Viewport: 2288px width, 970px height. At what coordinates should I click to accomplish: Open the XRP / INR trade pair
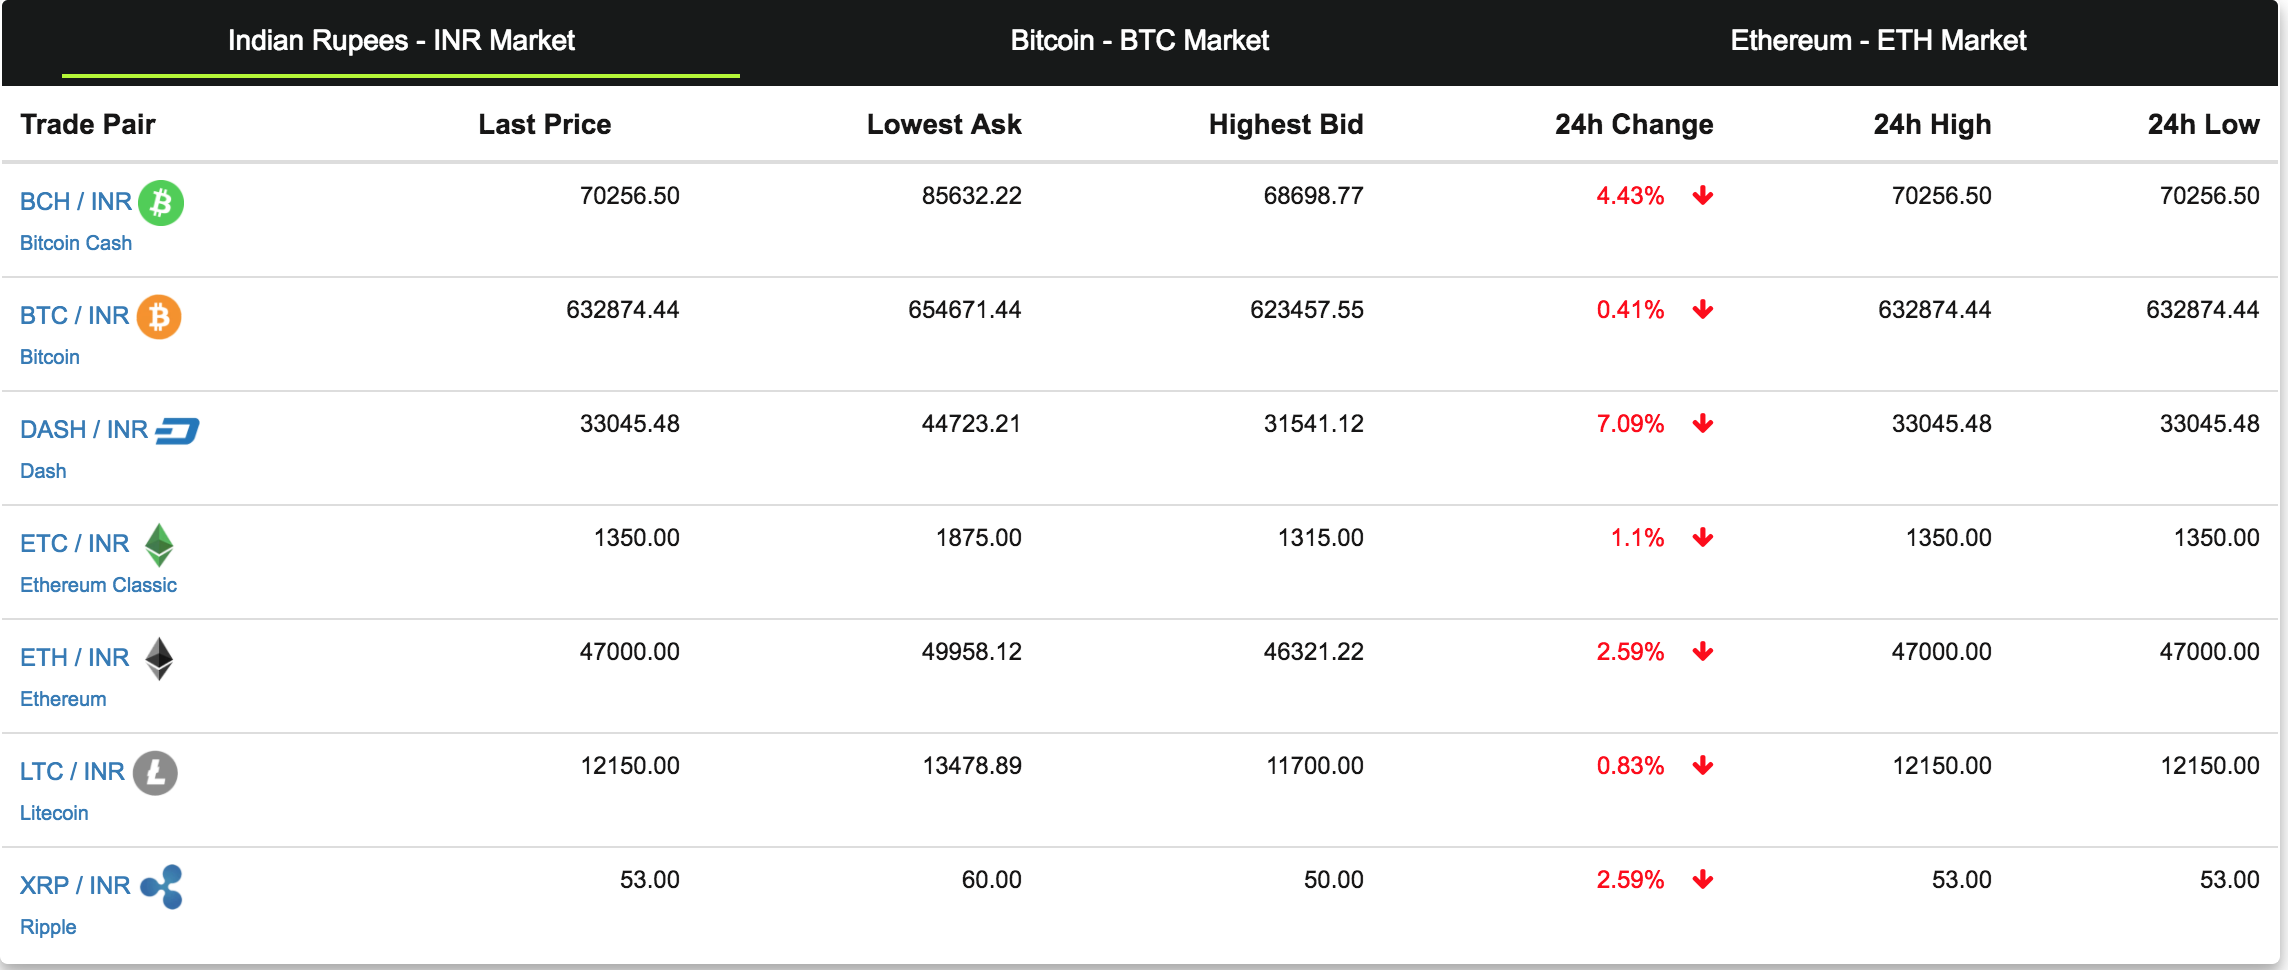(x=75, y=886)
